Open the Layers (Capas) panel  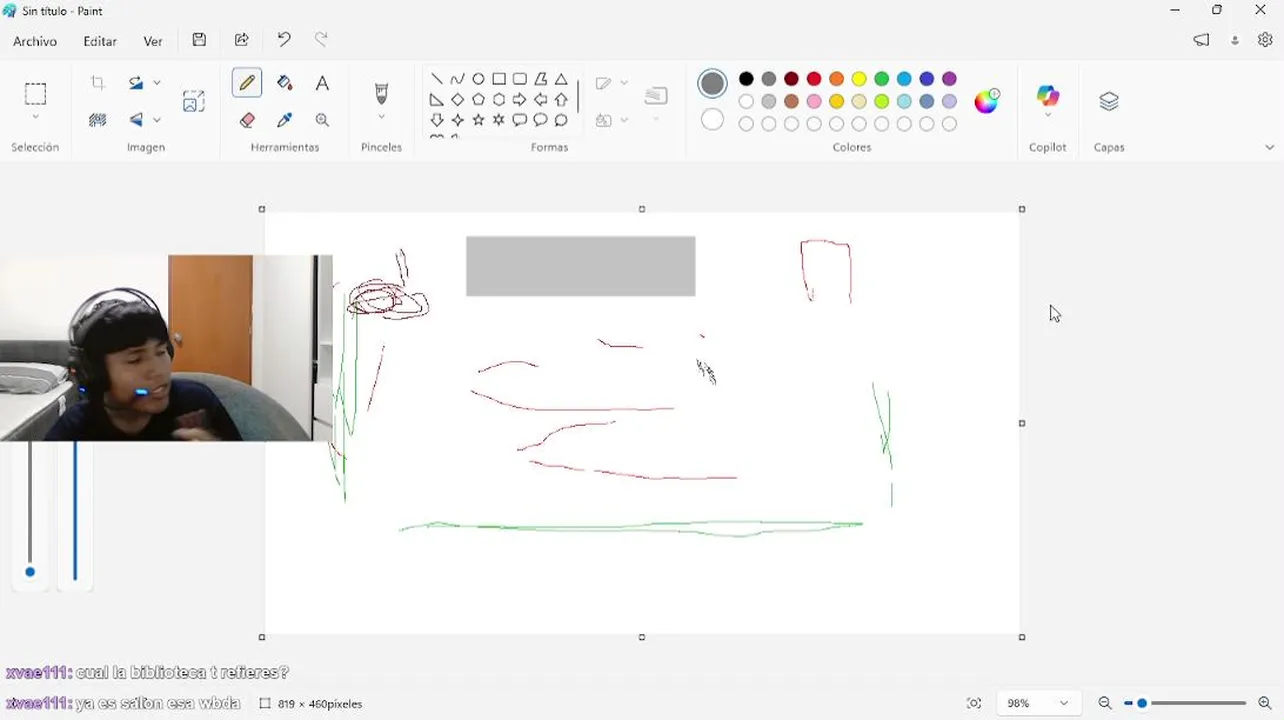coord(1109,102)
